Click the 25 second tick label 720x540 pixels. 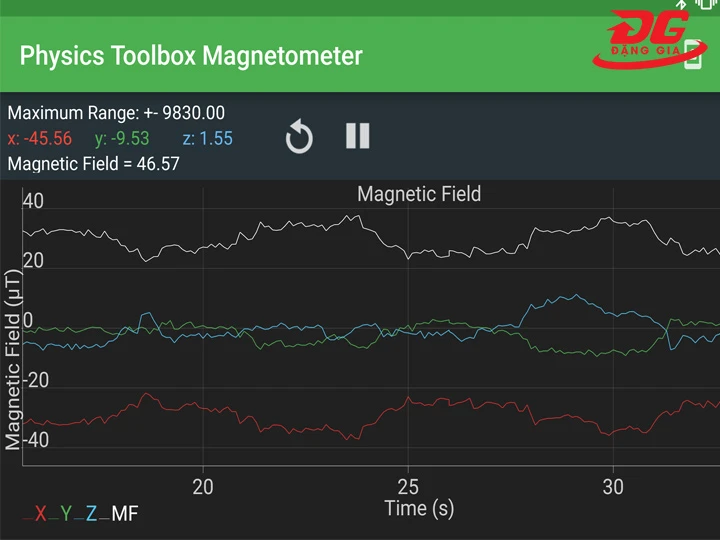click(408, 486)
